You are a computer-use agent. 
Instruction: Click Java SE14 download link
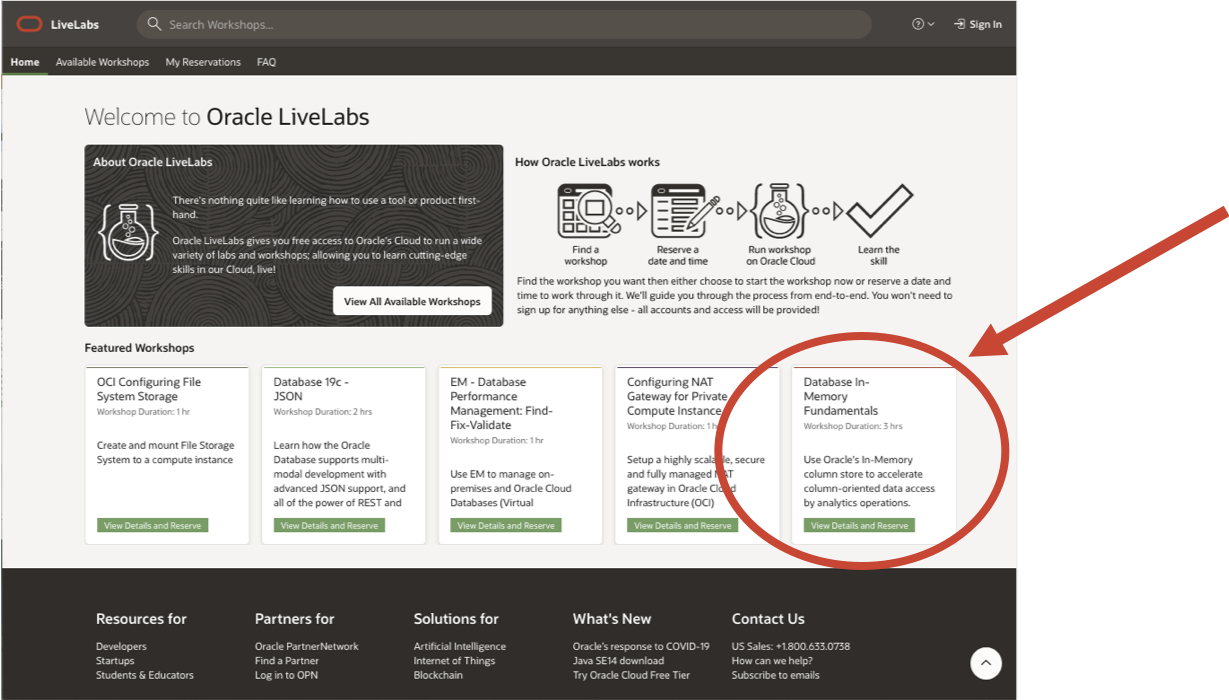[x=618, y=660]
